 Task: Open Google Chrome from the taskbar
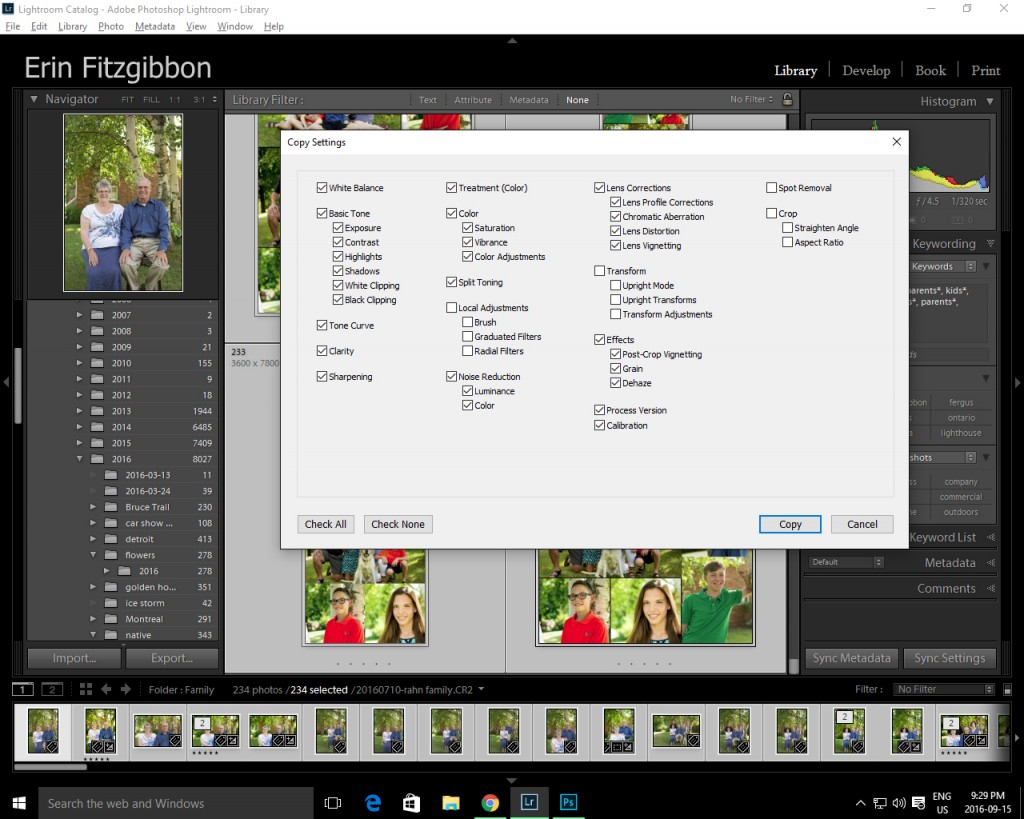point(490,803)
